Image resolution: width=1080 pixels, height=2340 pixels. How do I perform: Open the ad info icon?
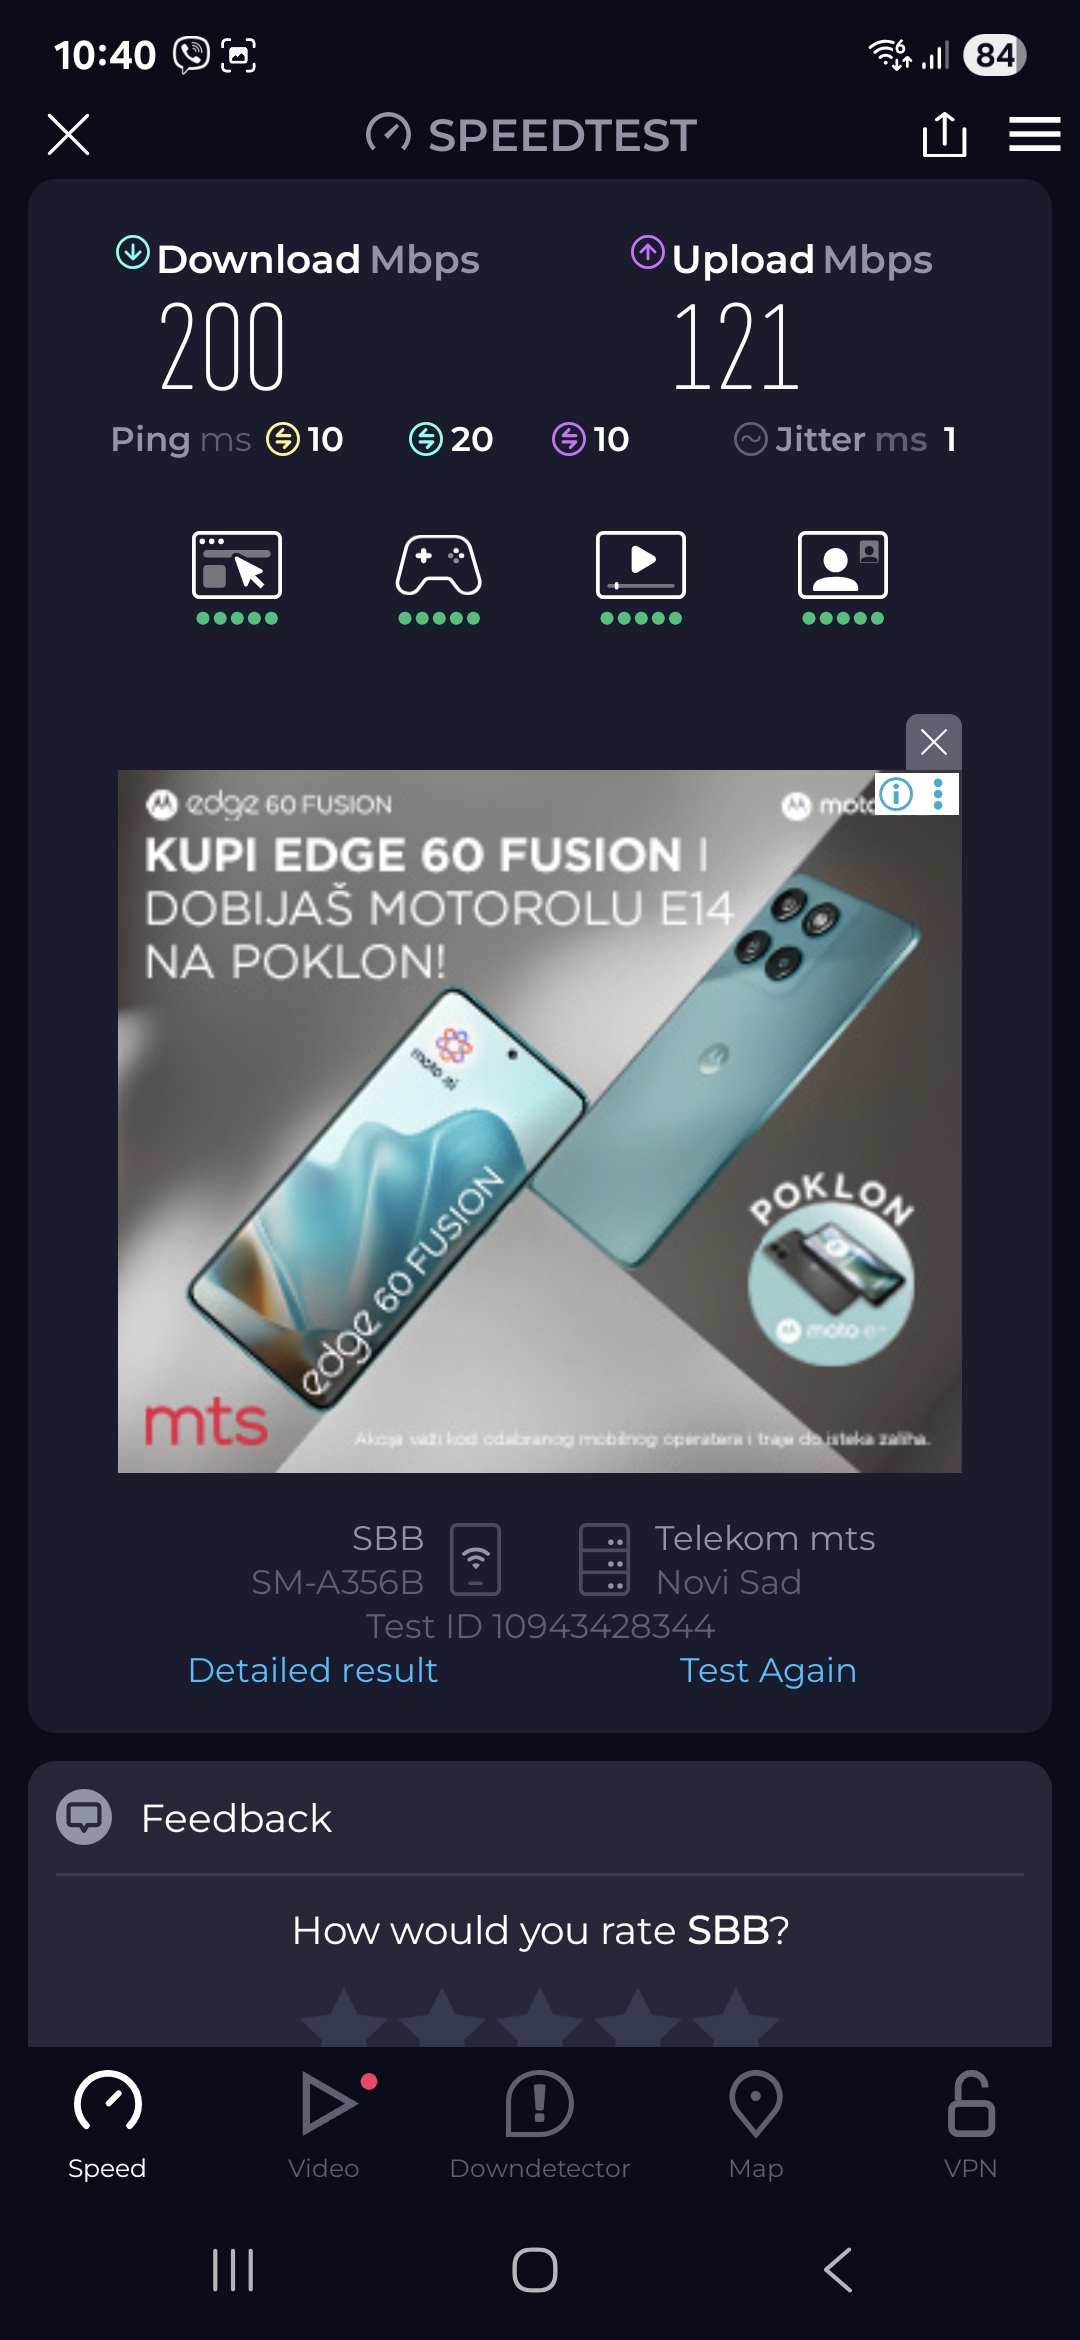896,794
